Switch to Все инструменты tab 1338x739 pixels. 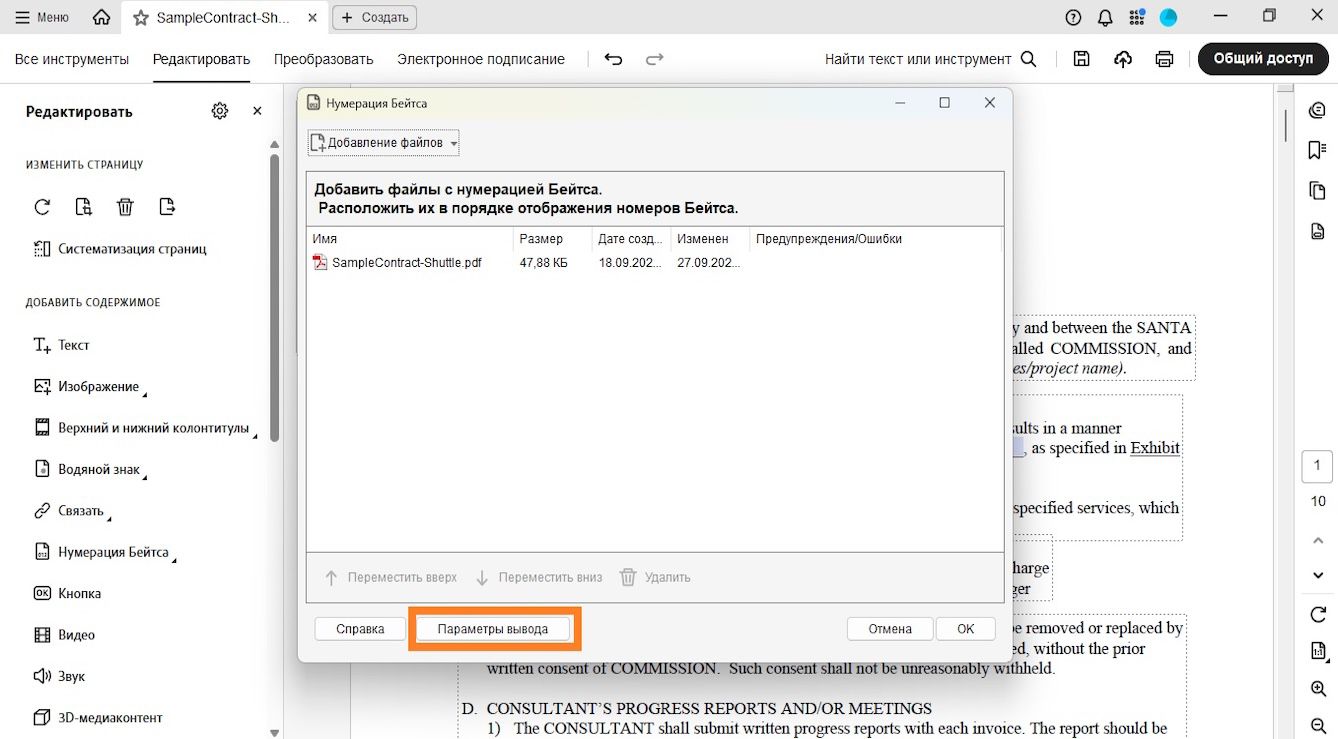72,59
